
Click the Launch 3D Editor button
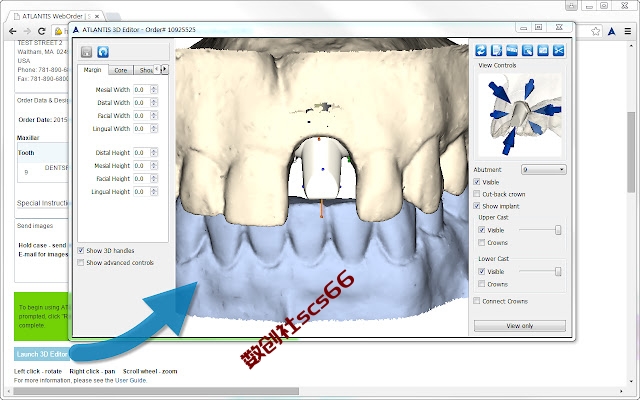42,354
